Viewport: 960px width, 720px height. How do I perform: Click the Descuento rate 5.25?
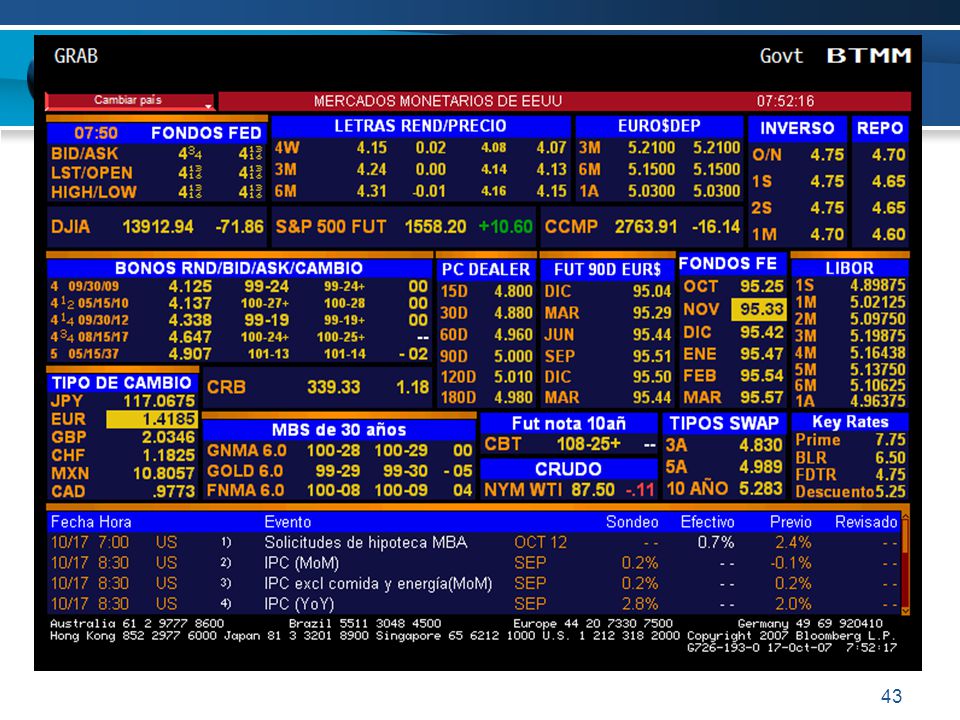point(890,492)
